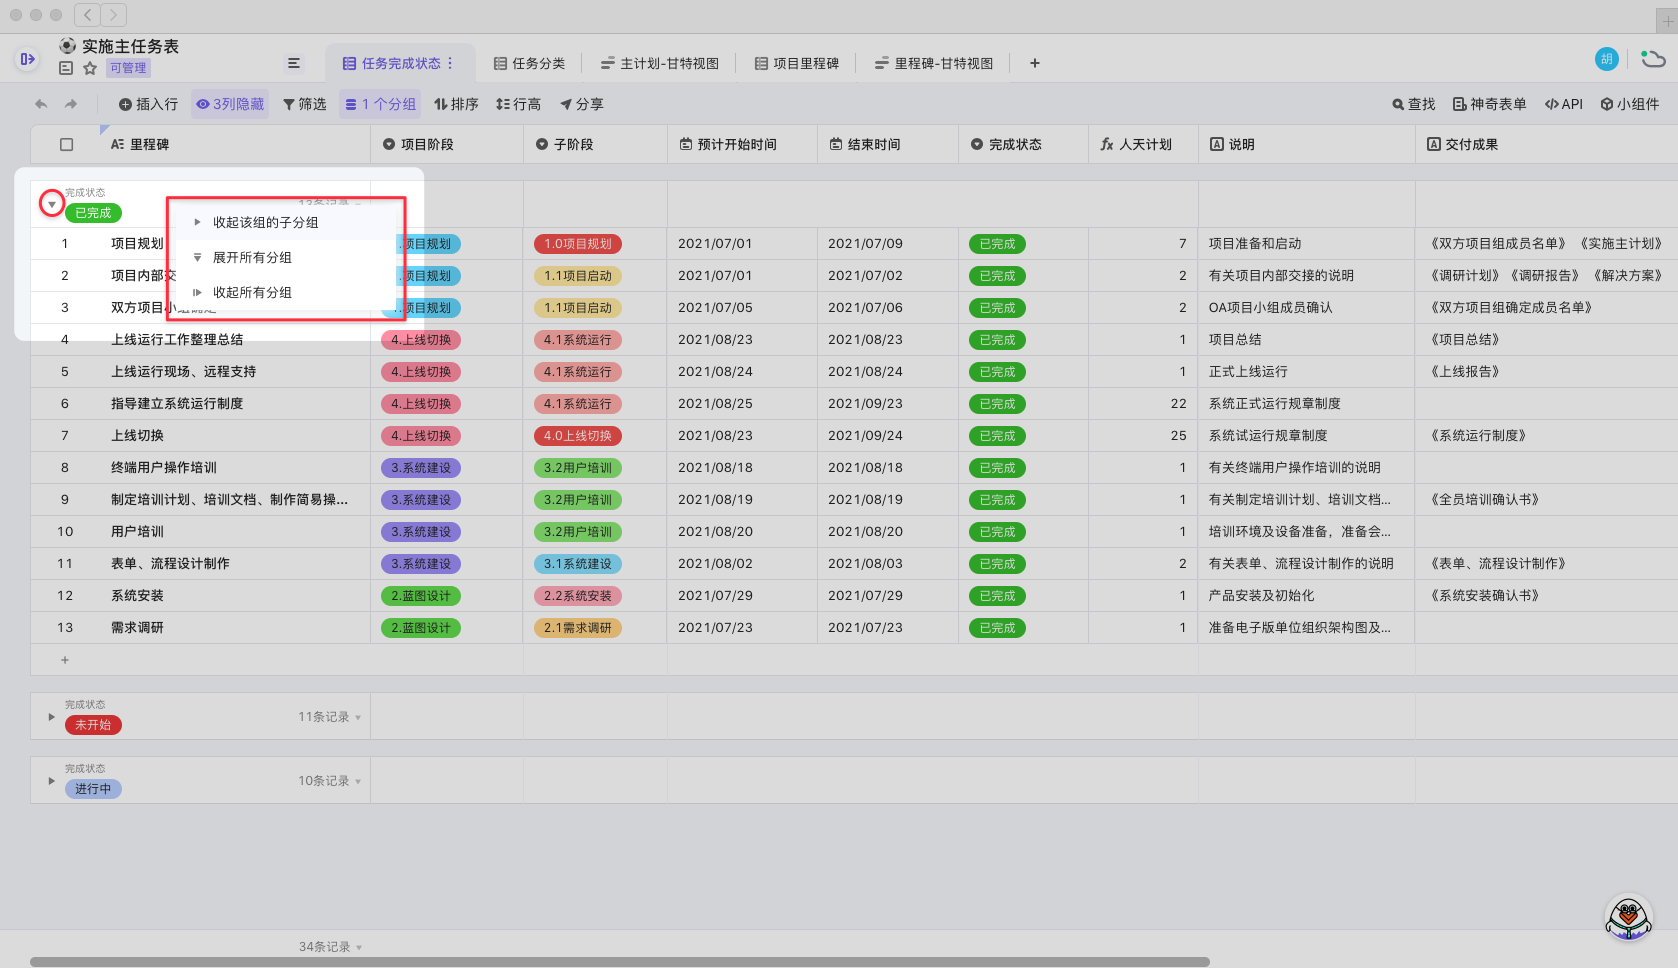Collapse the left sidebar panel
Viewport: 1678px width, 968px height.
[x=27, y=59]
